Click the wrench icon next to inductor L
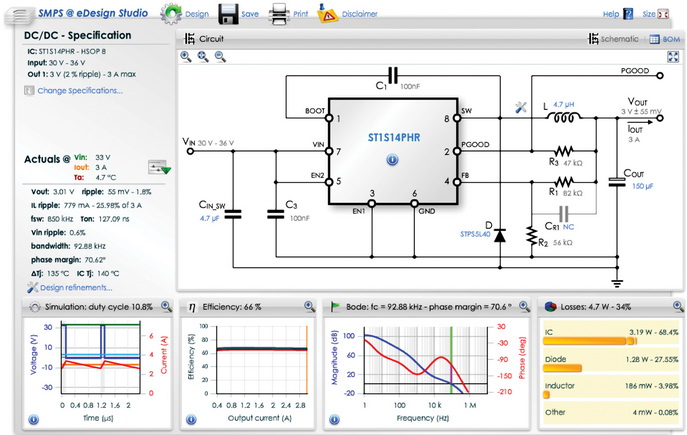This screenshot has width=687, height=435. click(x=521, y=107)
